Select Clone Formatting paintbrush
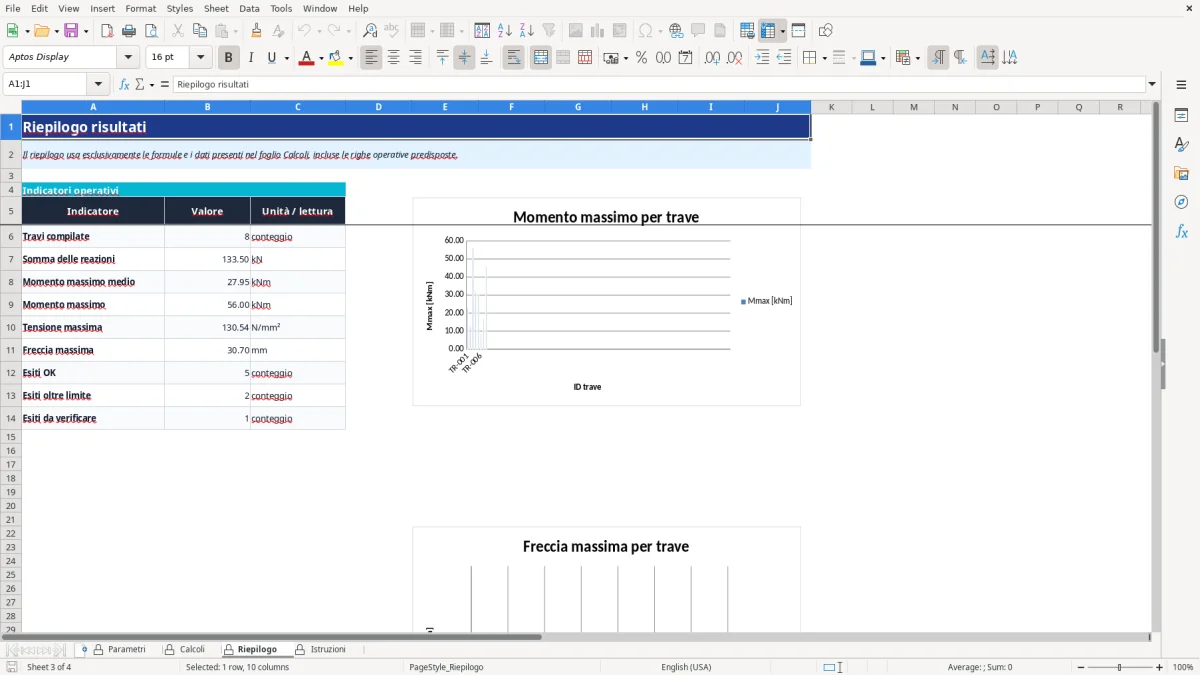 click(257, 31)
